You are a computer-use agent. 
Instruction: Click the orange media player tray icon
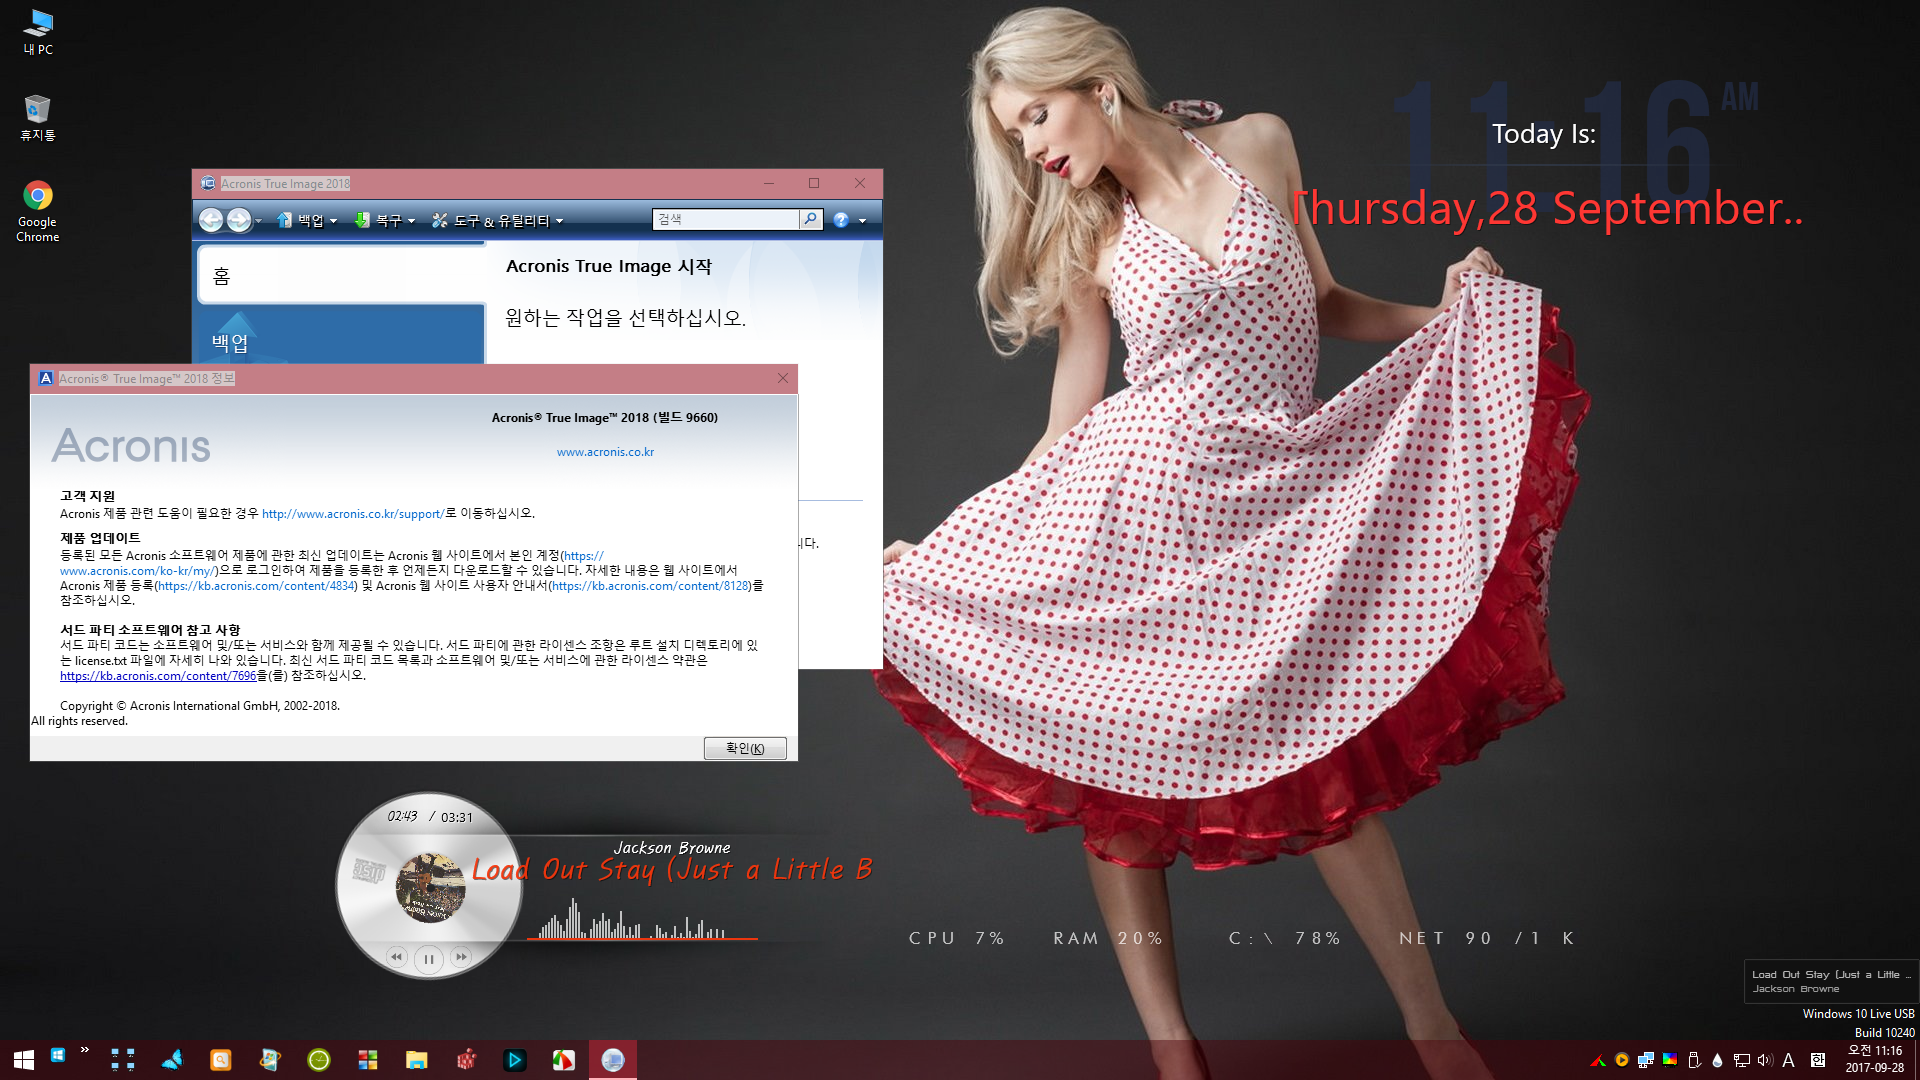click(x=1622, y=1060)
